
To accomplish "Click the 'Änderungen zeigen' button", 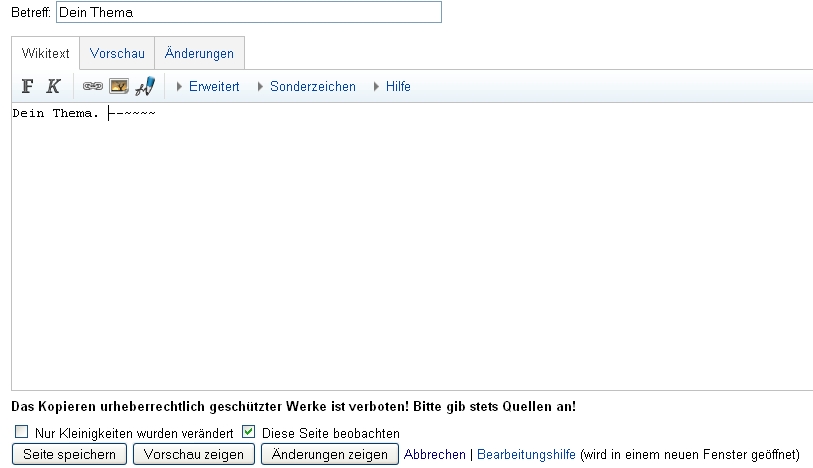I will pos(328,455).
